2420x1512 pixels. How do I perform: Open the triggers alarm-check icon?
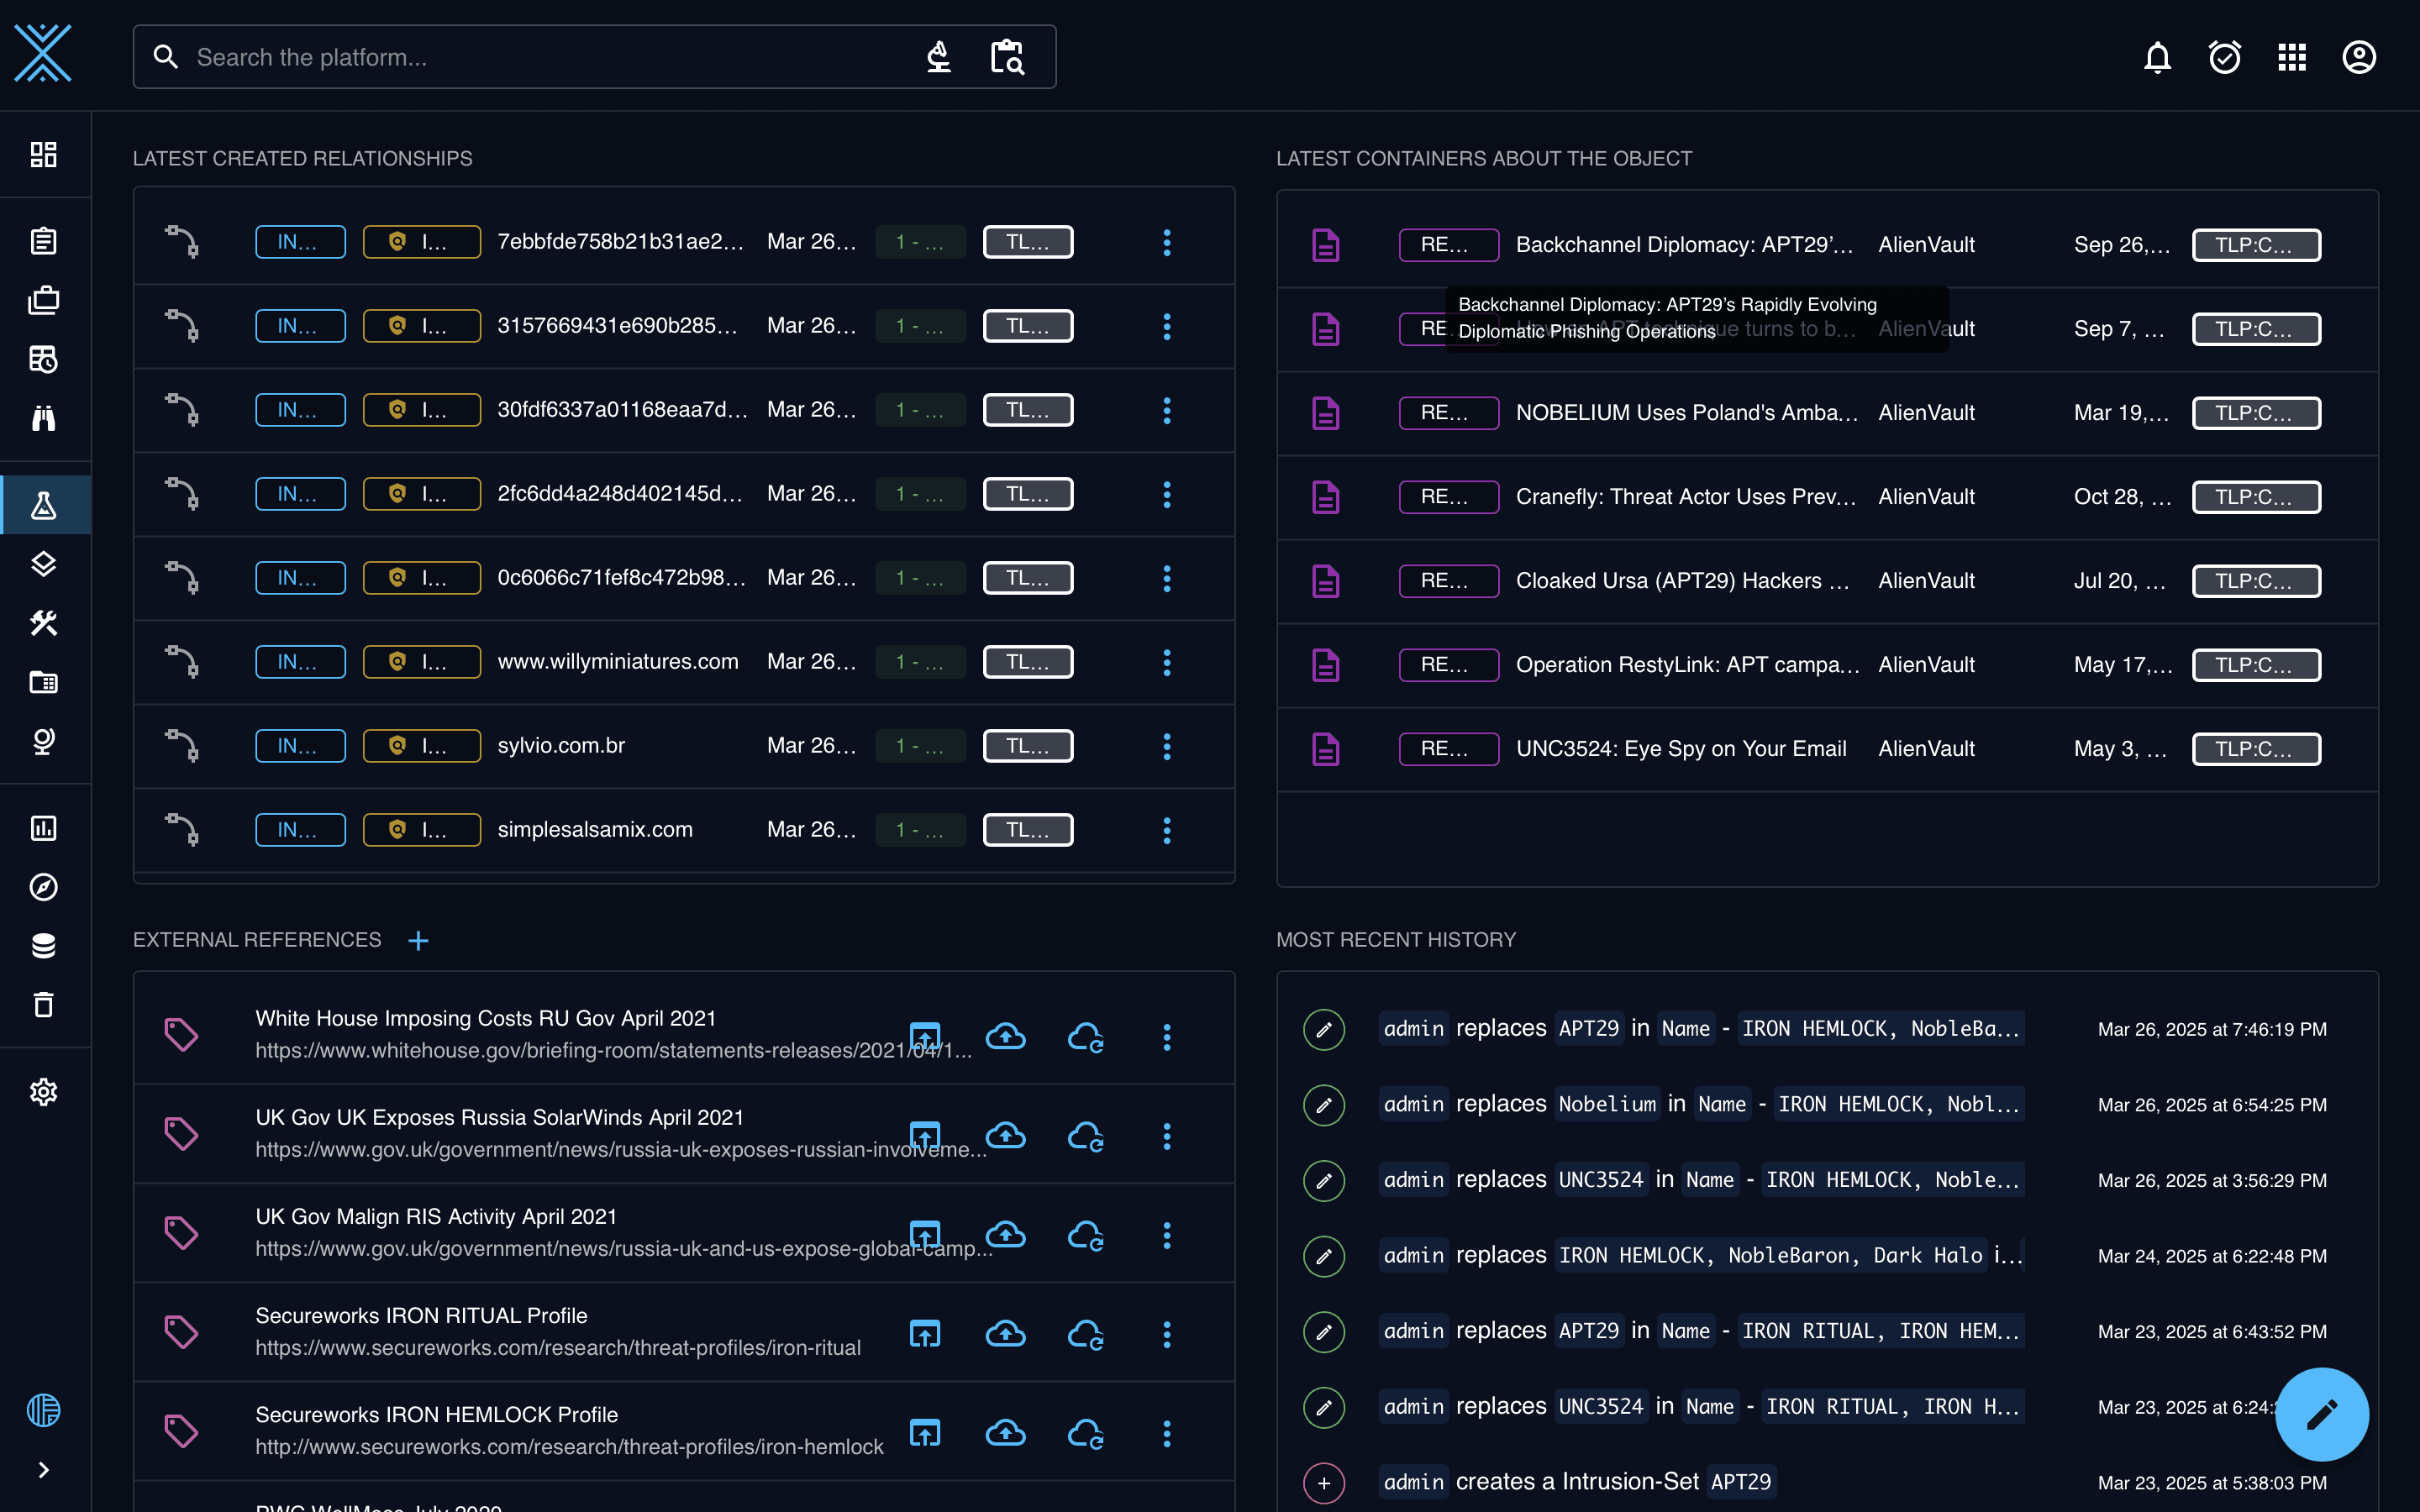(x=2224, y=57)
